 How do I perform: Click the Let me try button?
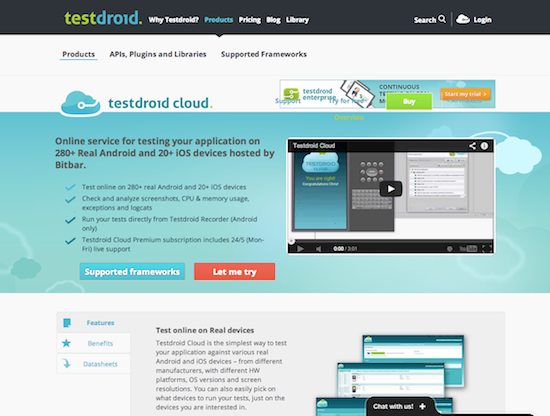point(235,272)
